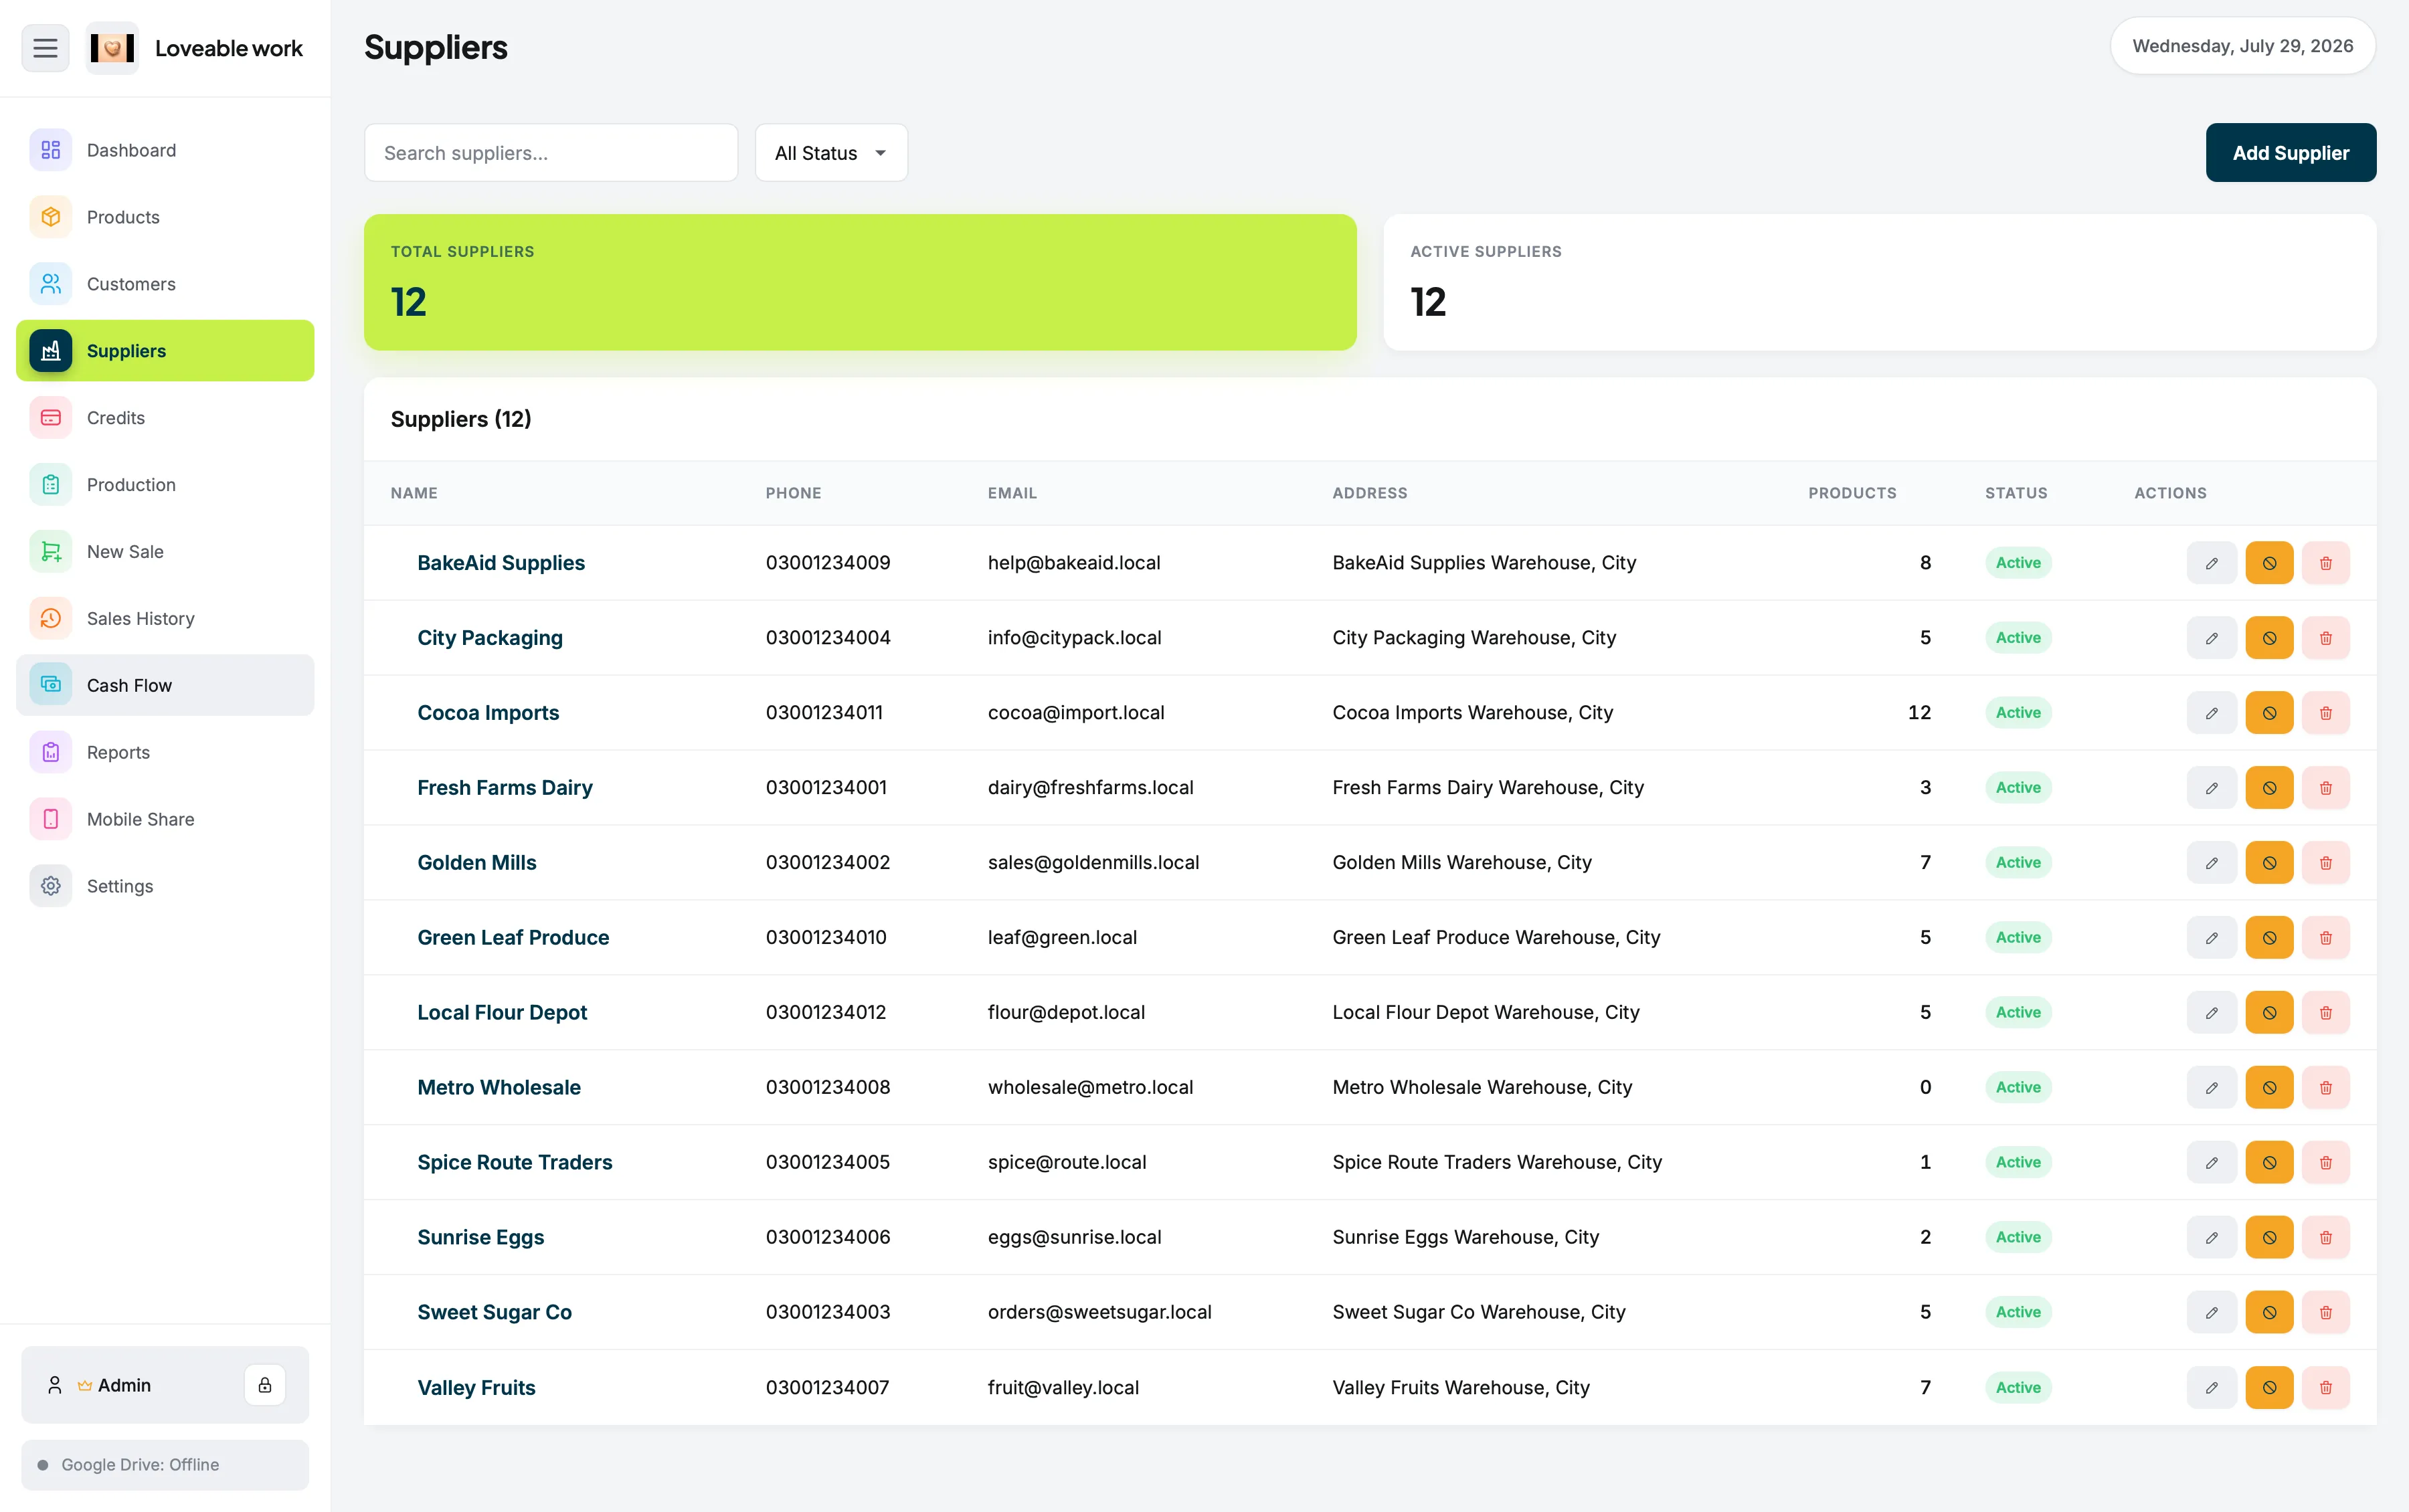Open the Customers section
Viewport: 2409px width, 1512px height.
(165, 284)
